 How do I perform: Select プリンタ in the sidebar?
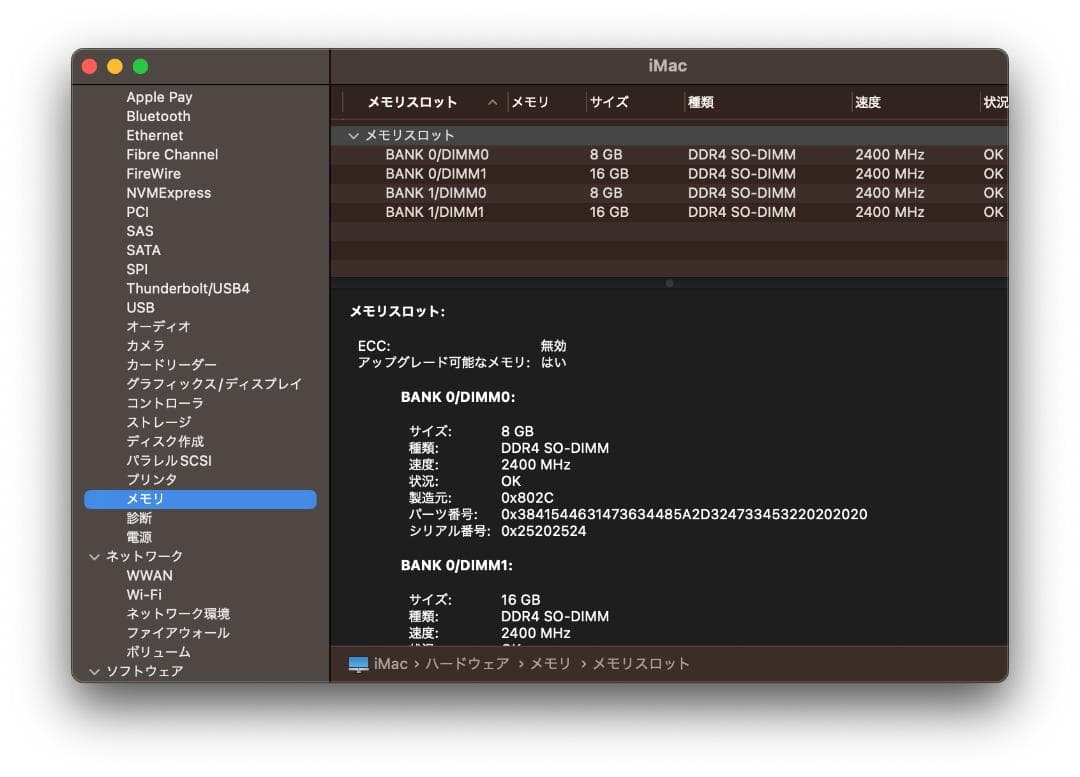[x=153, y=479]
